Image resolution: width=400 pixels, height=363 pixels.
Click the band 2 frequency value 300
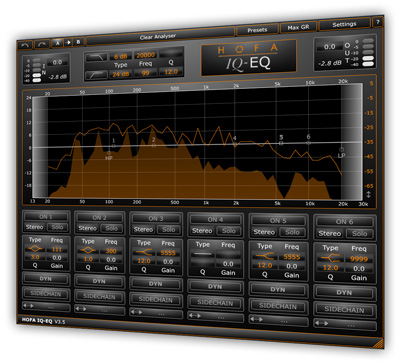click(111, 251)
